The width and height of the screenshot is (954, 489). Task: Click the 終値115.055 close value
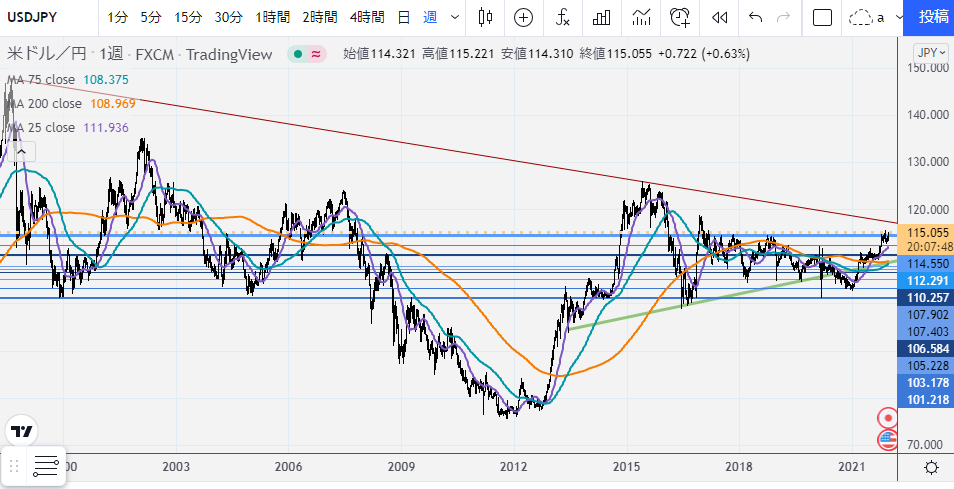click(x=616, y=54)
